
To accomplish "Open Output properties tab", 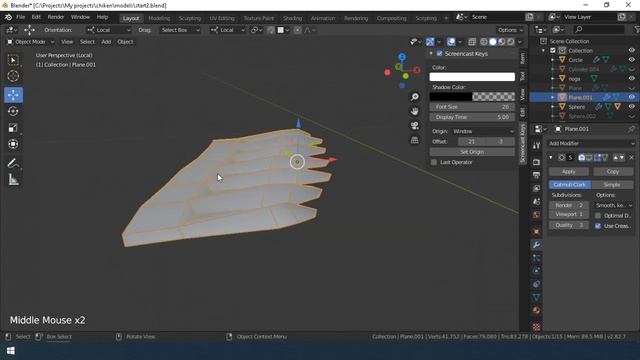I will pyautogui.click(x=536, y=175).
